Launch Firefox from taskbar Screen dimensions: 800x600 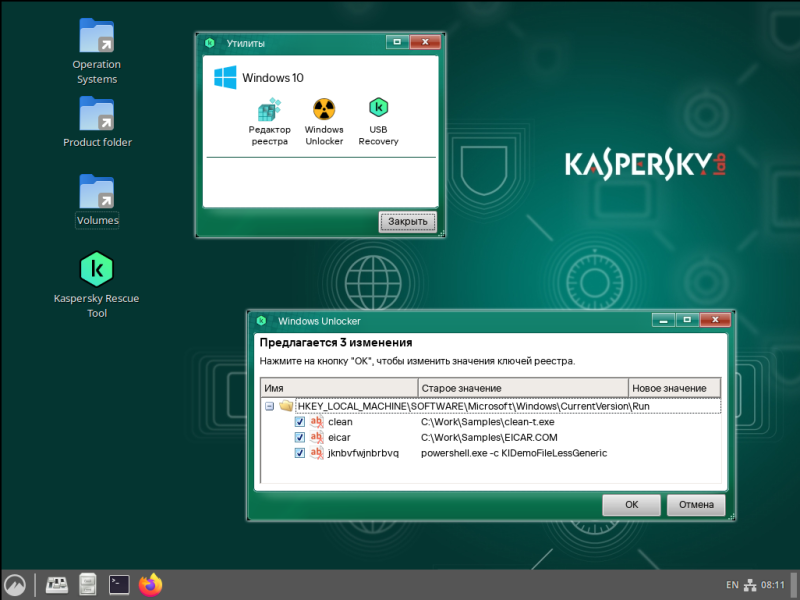coord(151,585)
